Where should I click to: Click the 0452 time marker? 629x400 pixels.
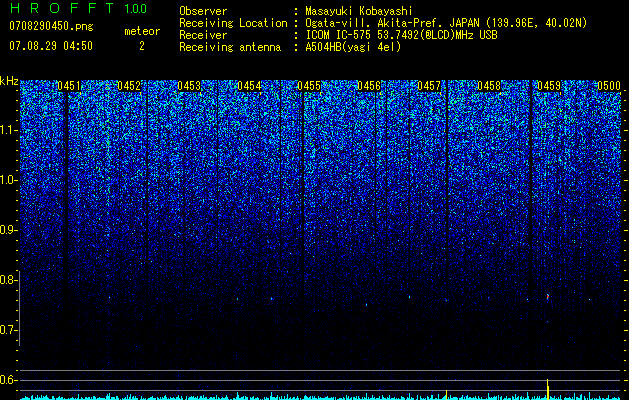(x=129, y=86)
